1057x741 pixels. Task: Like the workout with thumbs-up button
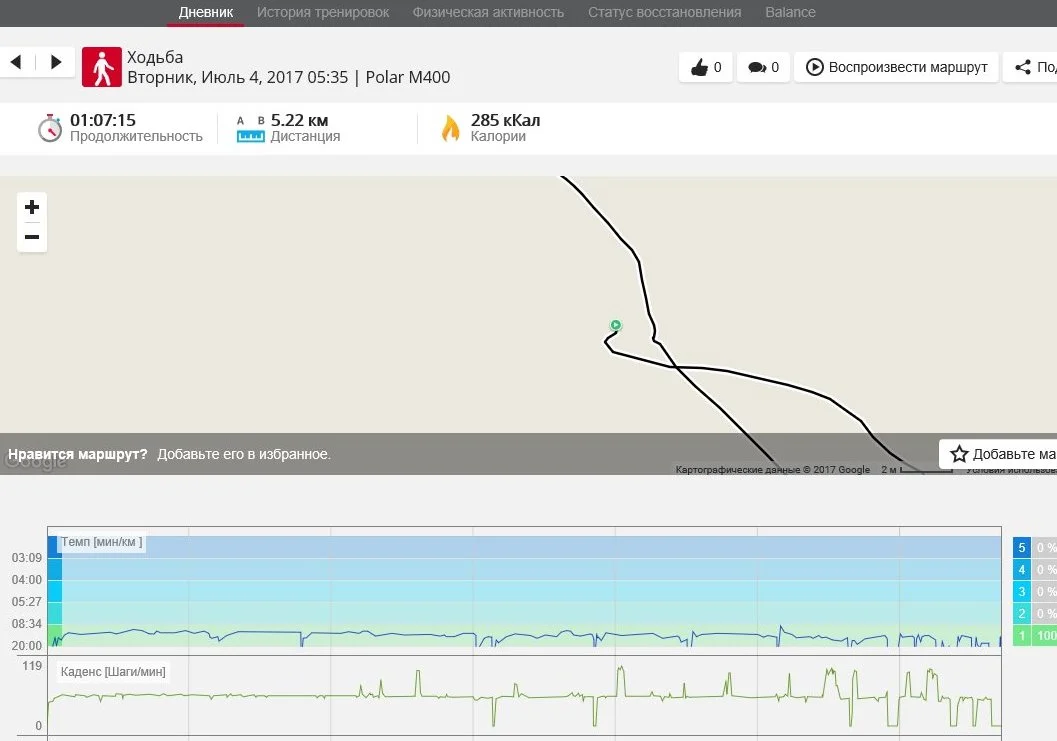[706, 67]
